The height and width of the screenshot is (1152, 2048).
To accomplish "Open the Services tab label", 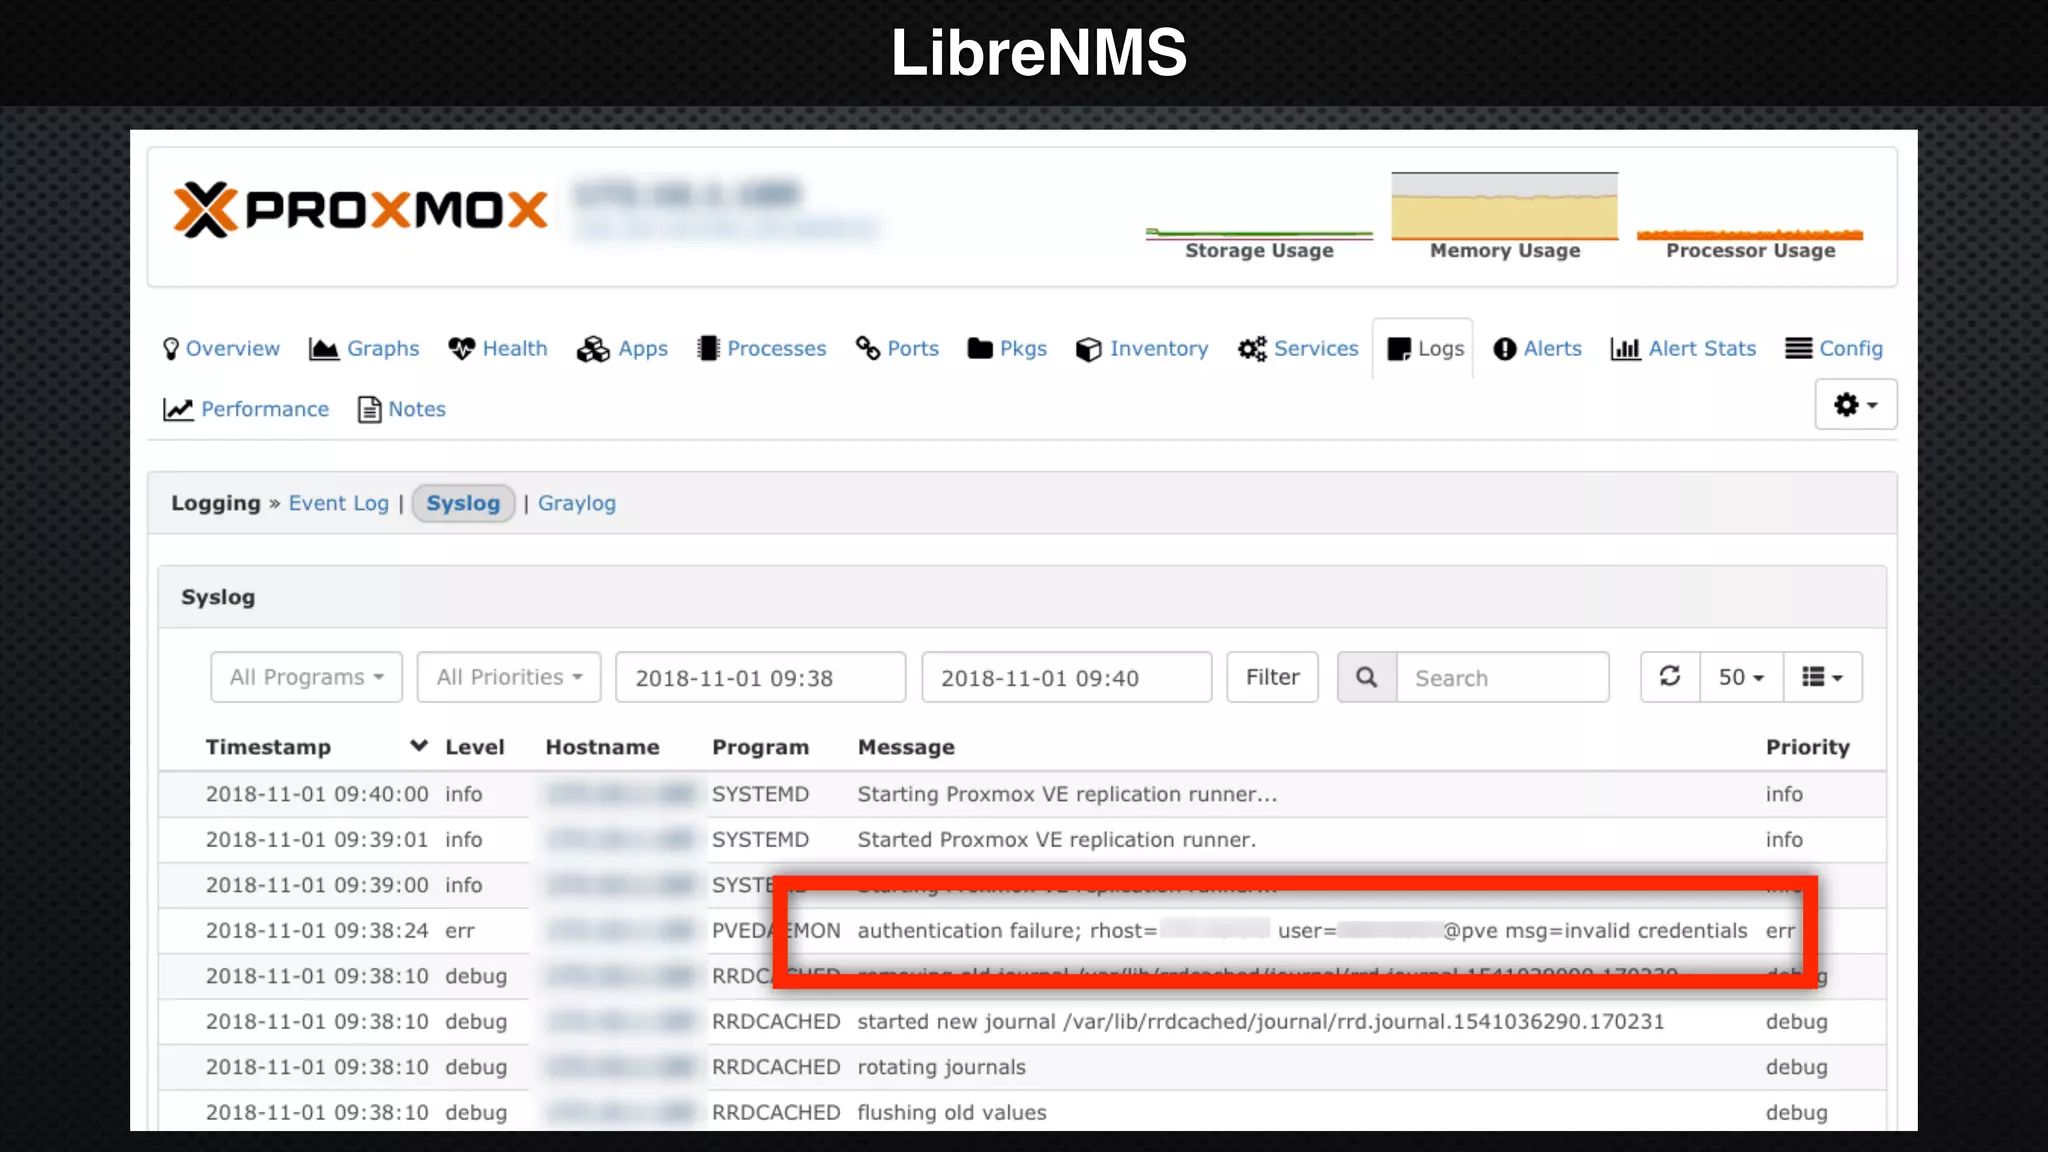I will coord(1316,348).
